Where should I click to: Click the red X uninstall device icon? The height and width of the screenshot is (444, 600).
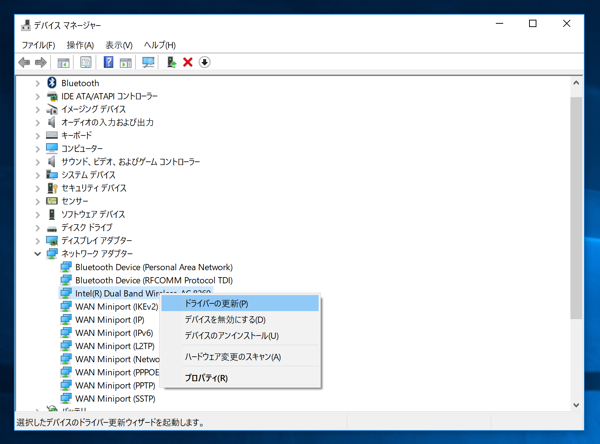(x=188, y=62)
